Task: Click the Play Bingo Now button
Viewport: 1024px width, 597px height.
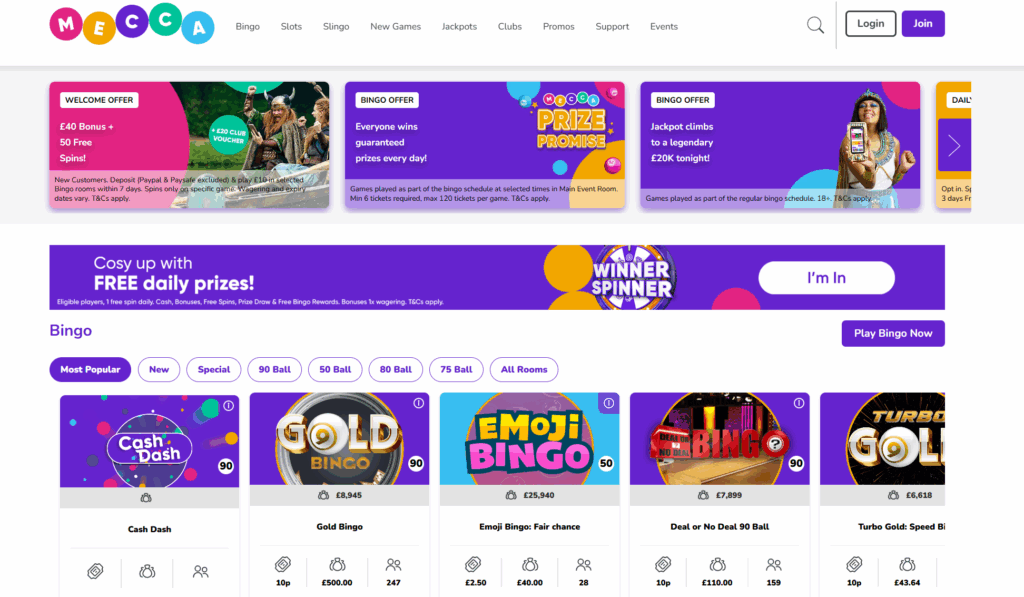Action: point(893,333)
